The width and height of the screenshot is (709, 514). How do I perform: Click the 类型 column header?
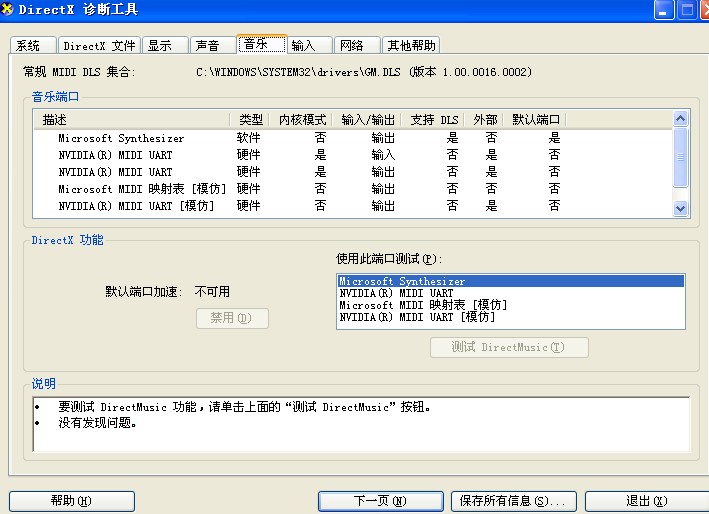click(250, 120)
